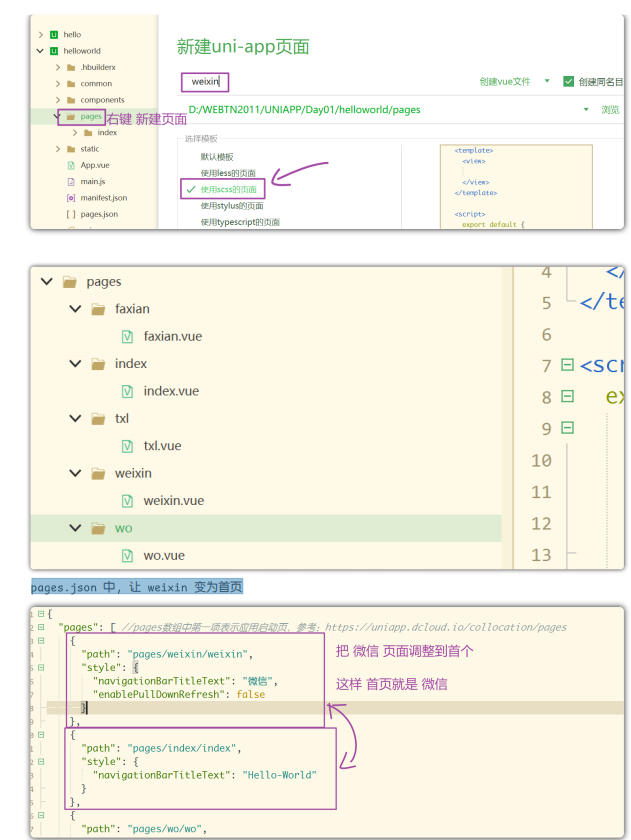
Task: Toggle code fold marker on line 7
Action: (567, 365)
